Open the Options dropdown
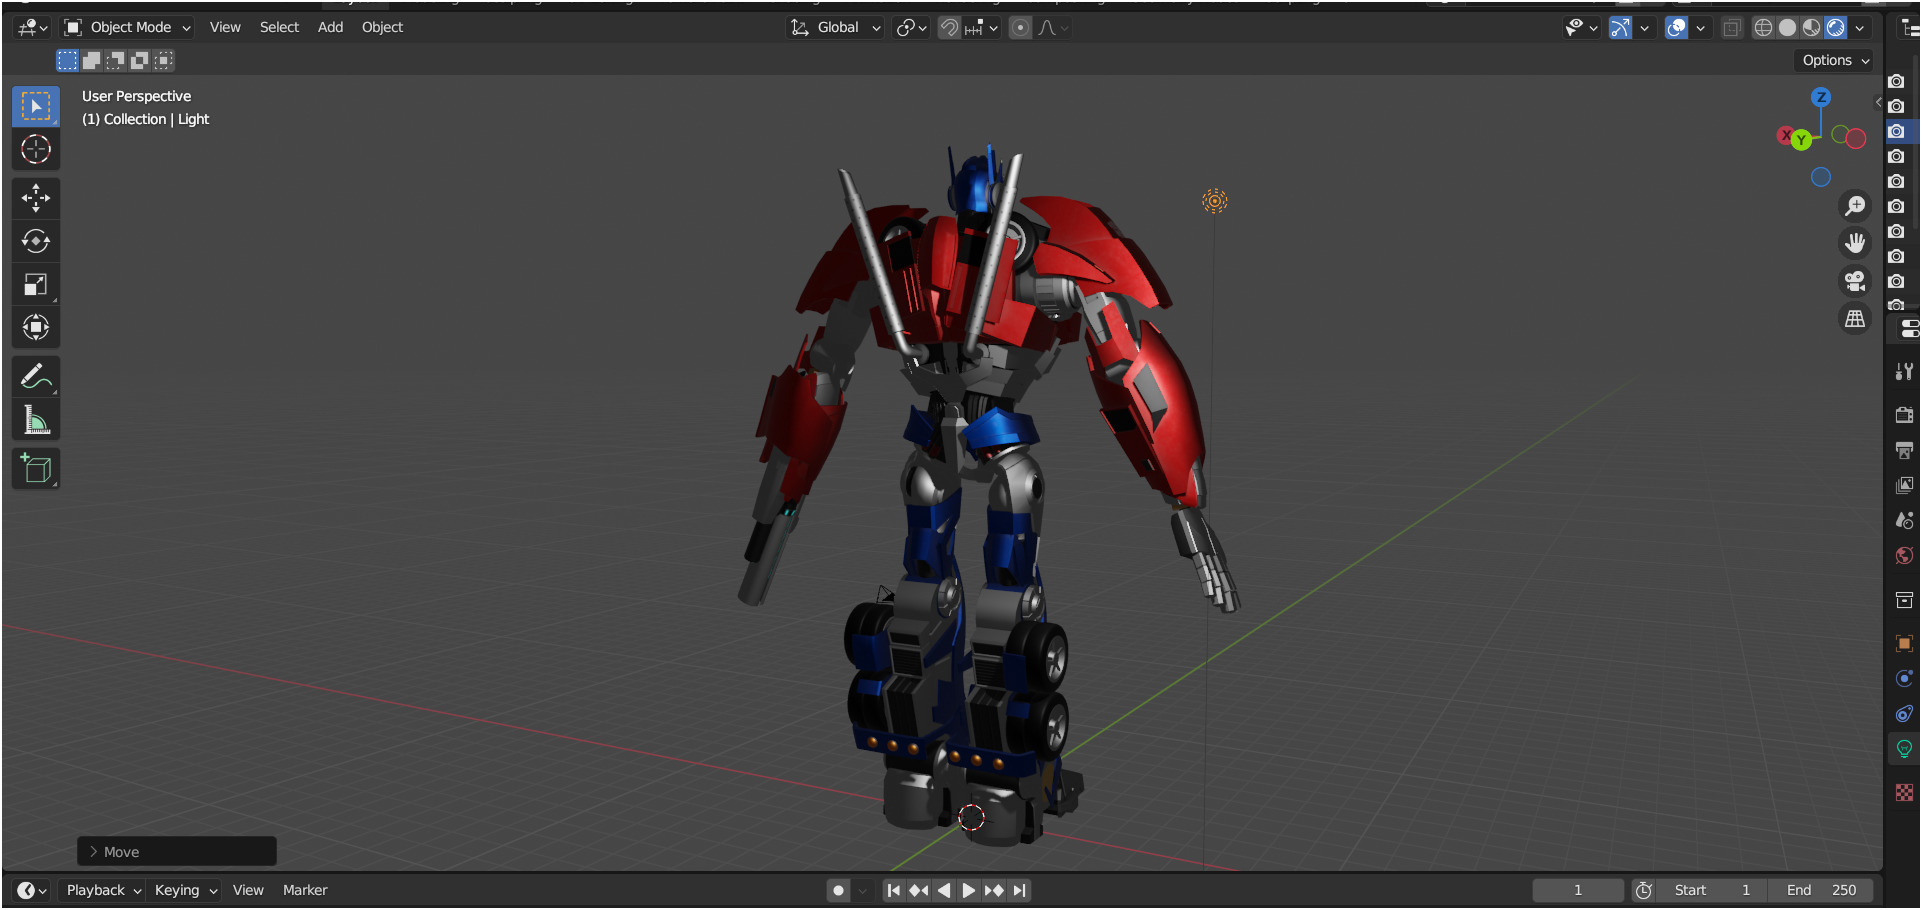1922x910 pixels. click(x=1835, y=61)
